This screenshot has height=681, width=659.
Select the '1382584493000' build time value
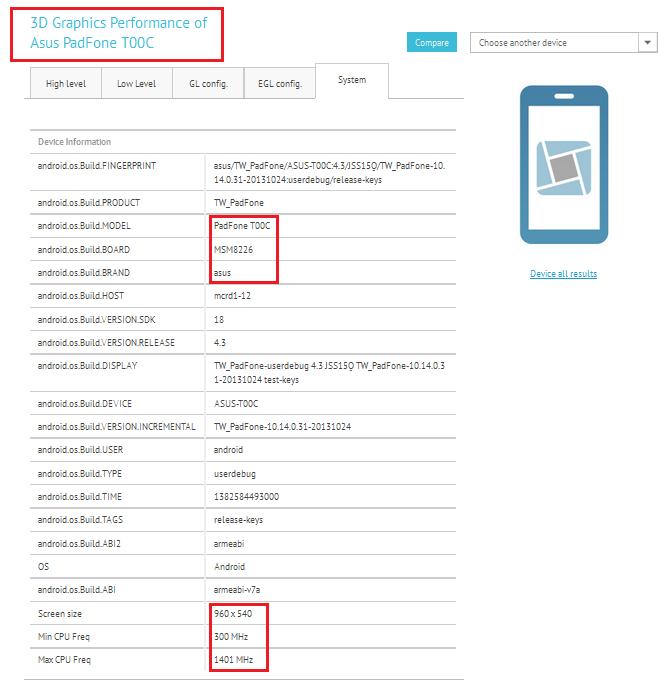(246, 496)
